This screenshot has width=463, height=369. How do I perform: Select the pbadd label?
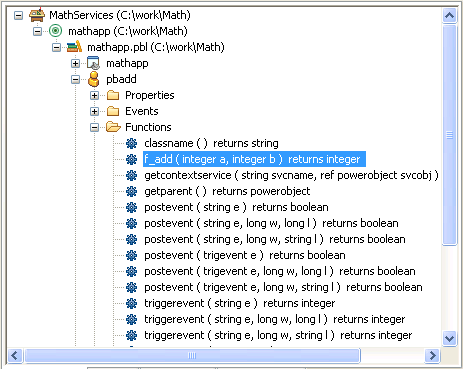[121, 79]
